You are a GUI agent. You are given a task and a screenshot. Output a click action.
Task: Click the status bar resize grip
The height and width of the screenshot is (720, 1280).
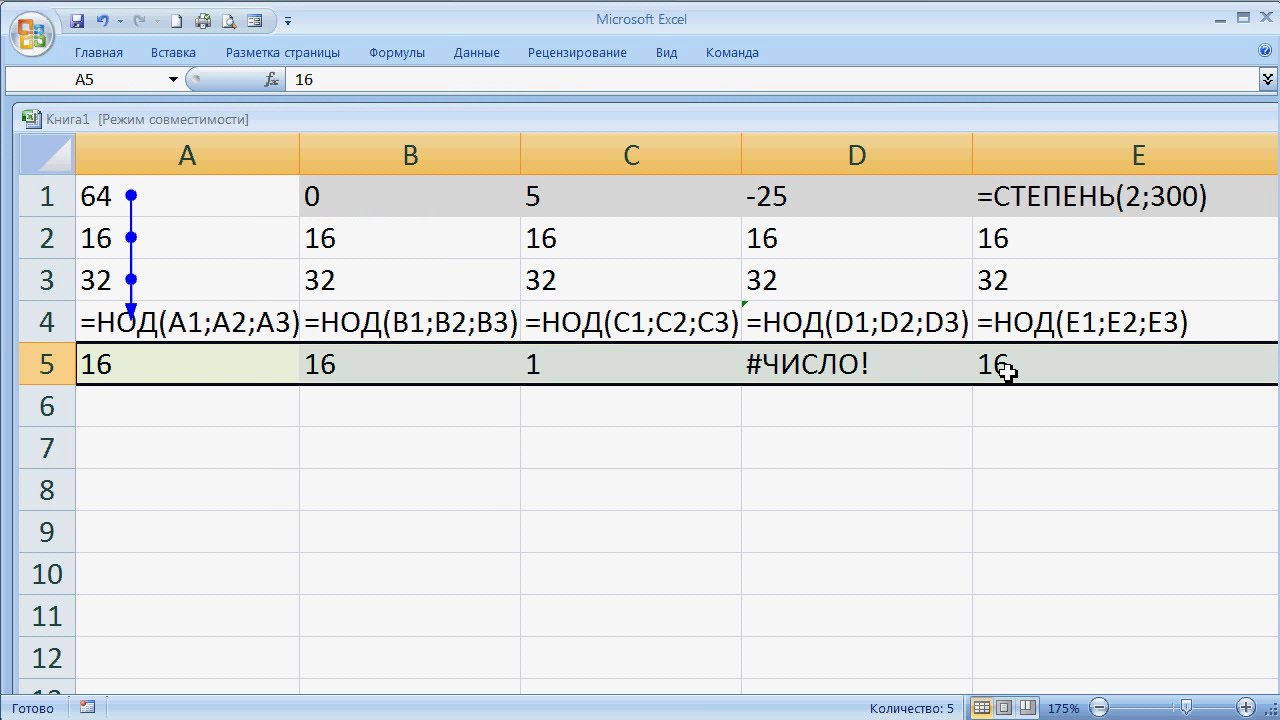1271,709
